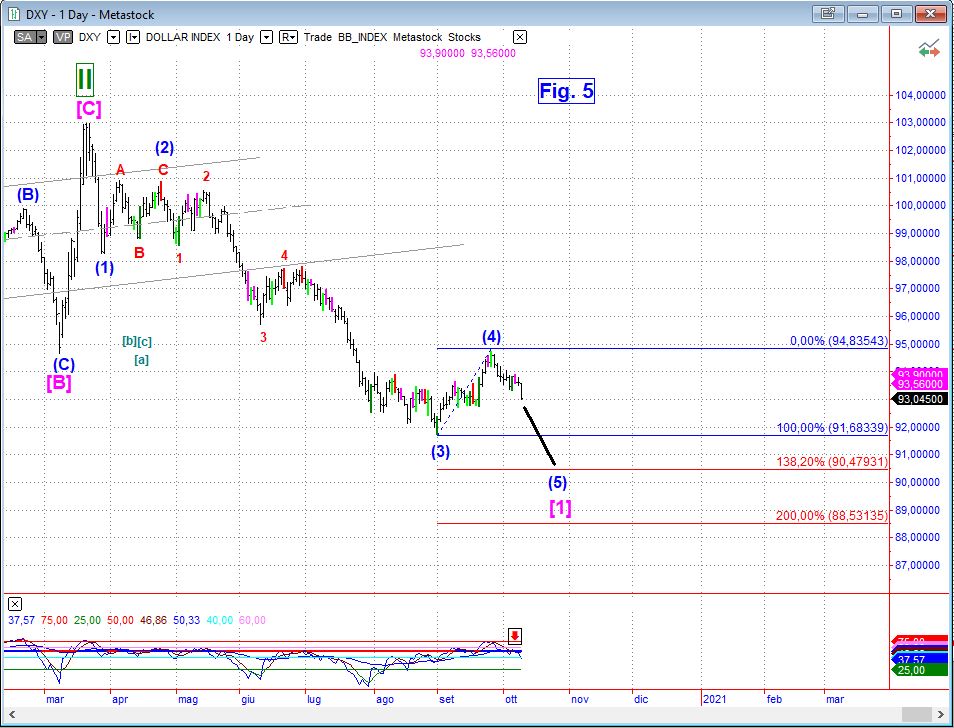Viewport: 954px width, 728px height.
Task: Toggle the SA button in chart header
Action: pos(27,37)
